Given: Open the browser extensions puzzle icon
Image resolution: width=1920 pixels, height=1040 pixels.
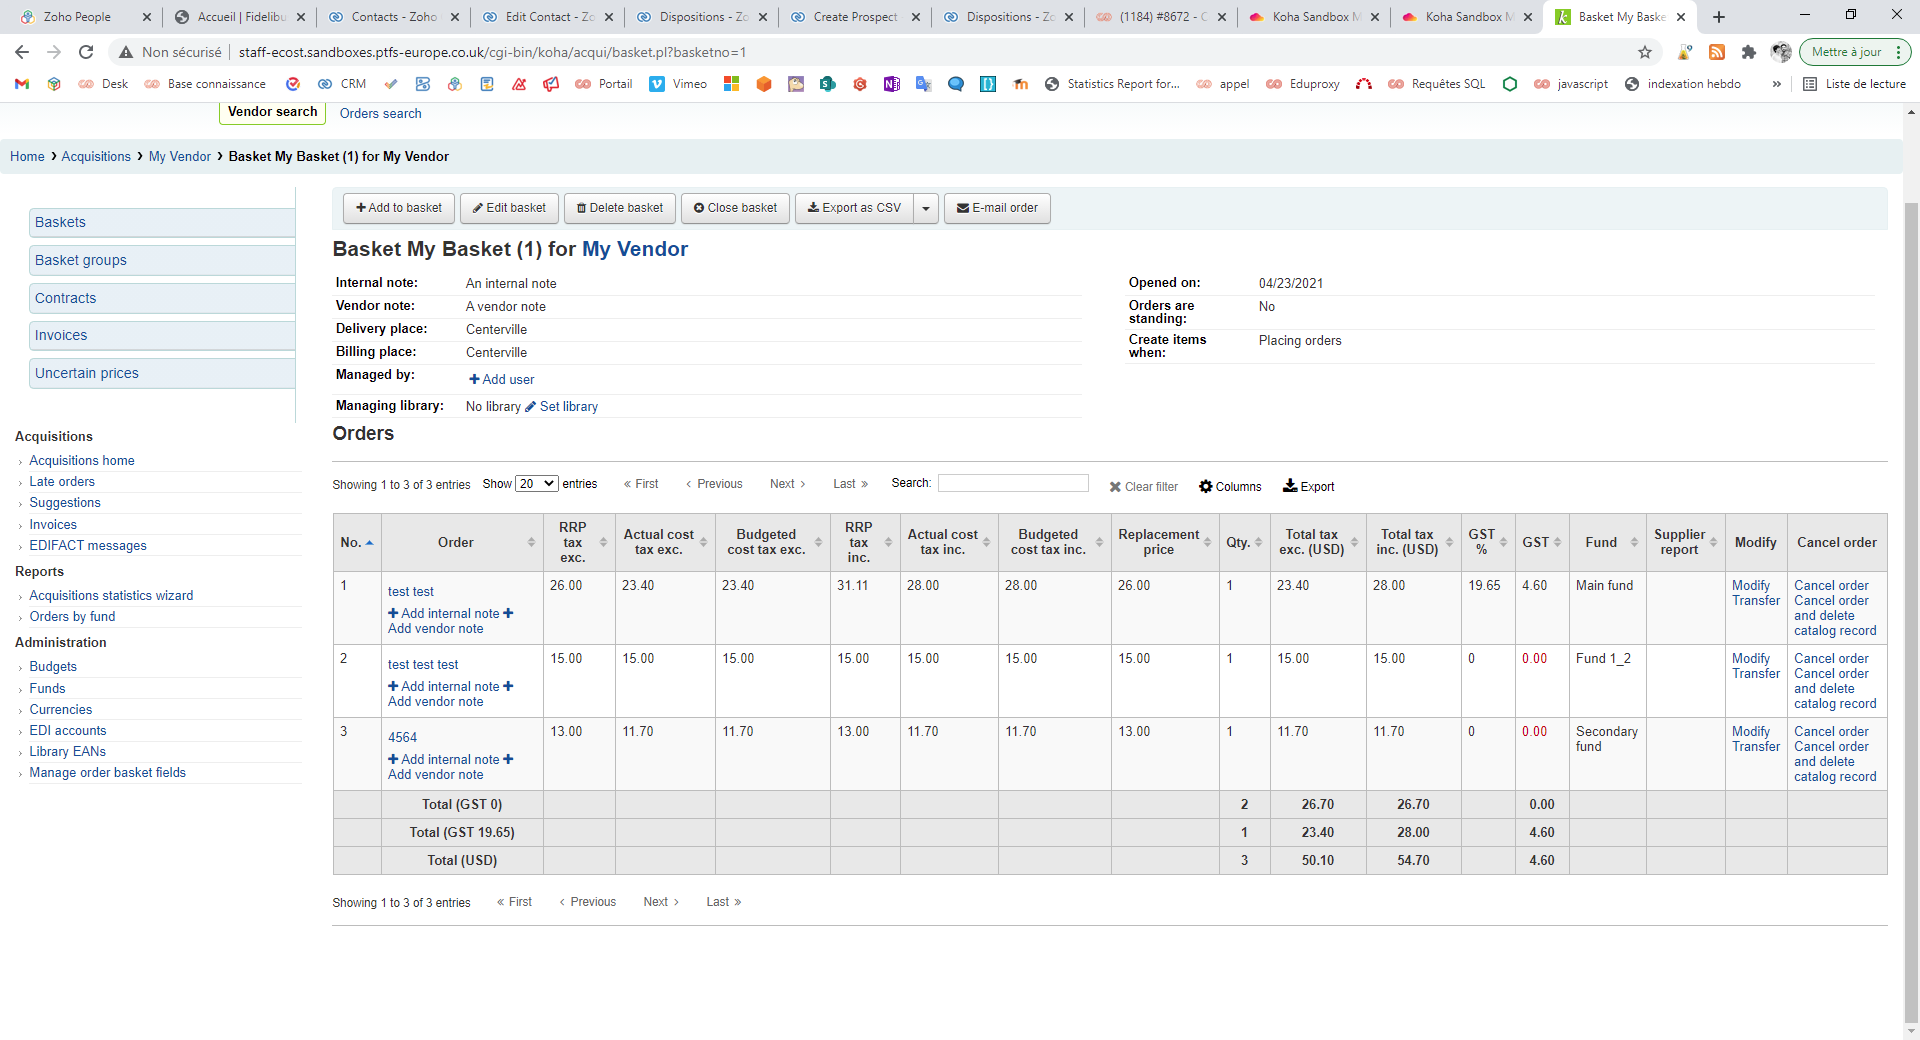Looking at the screenshot, I should (x=1749, y=52).
